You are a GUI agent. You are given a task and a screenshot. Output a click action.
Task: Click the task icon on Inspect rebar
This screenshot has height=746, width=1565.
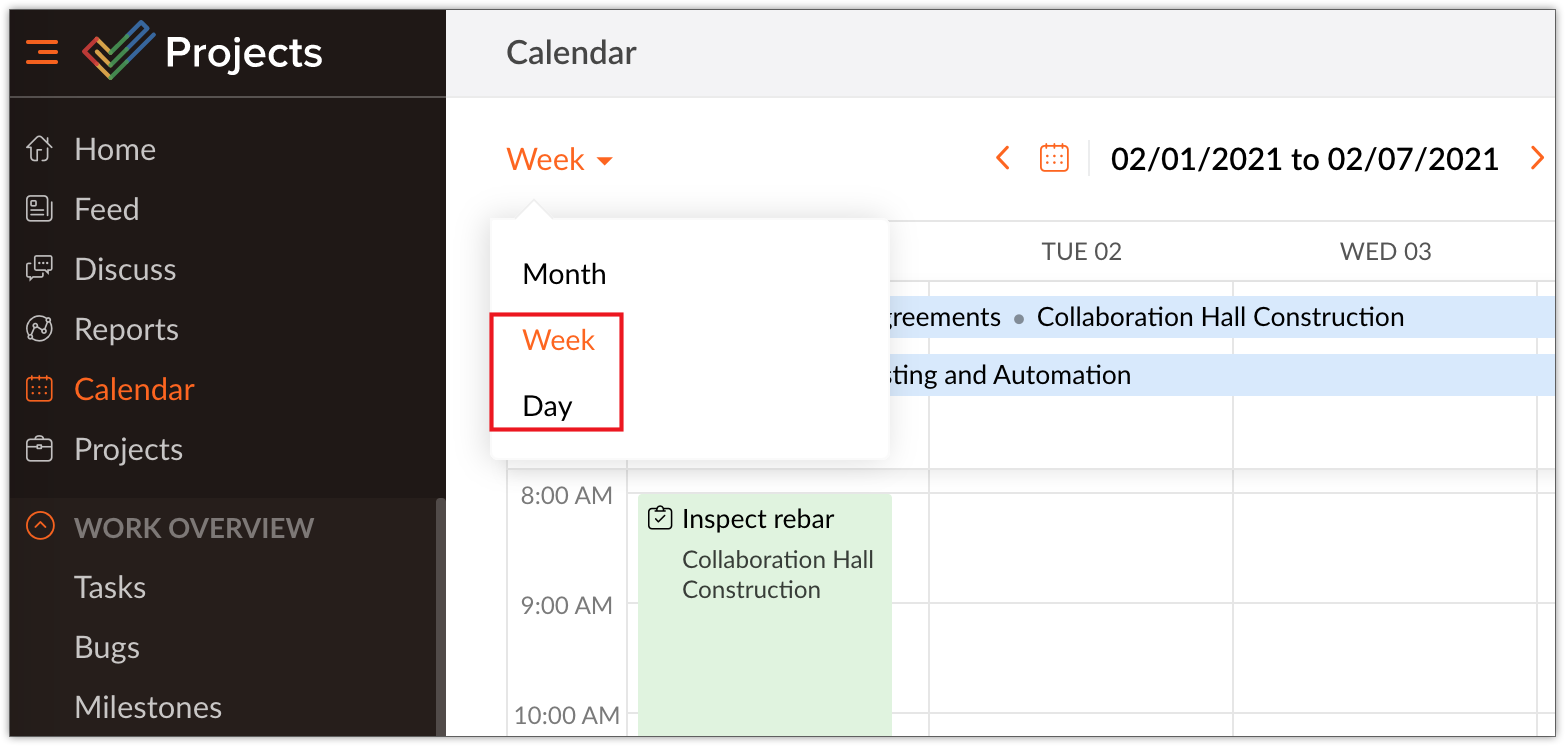point(659,518)
